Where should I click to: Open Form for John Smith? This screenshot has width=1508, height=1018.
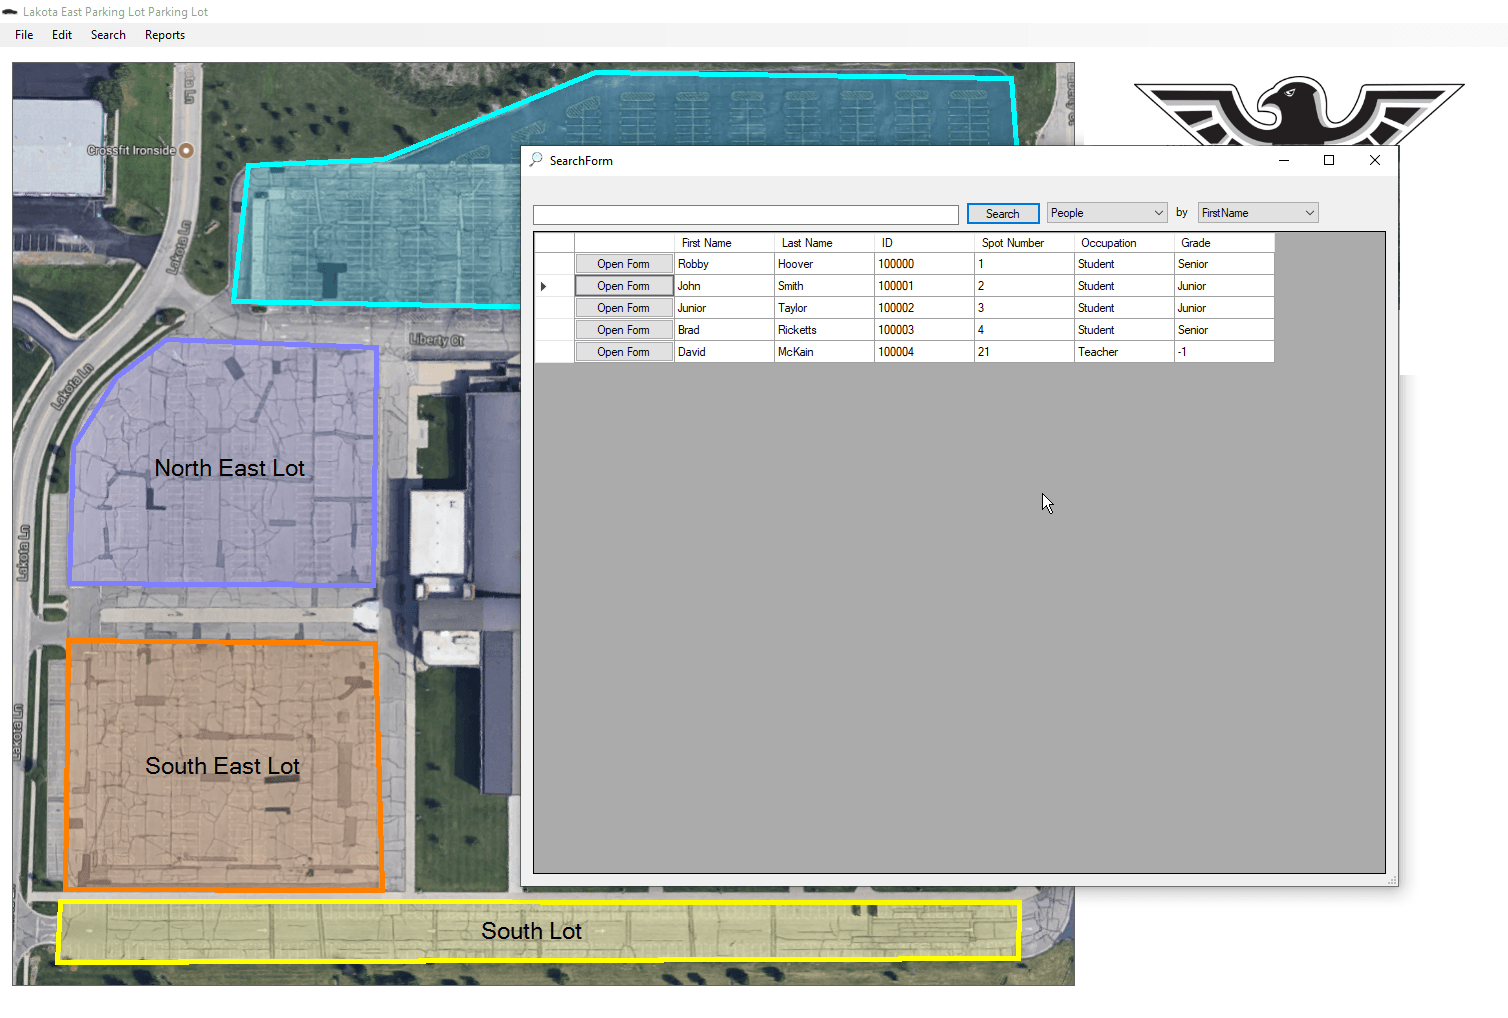(x=624, y=286)
